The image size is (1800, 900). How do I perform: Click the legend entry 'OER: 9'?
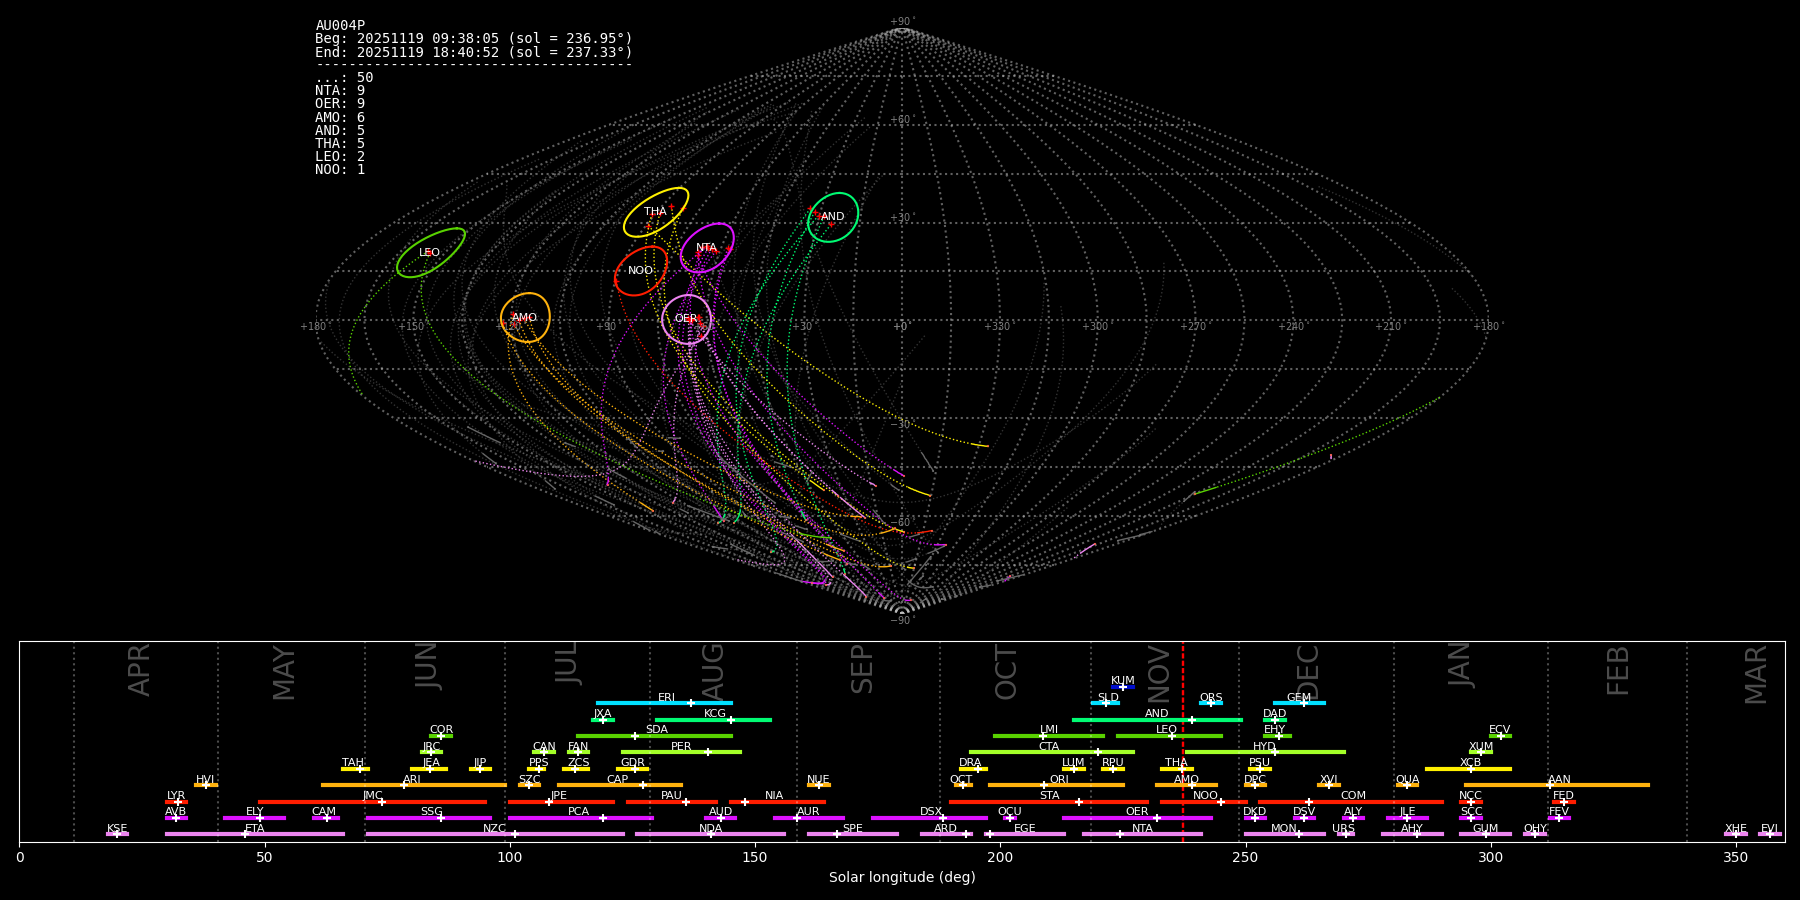click(340, 104)
